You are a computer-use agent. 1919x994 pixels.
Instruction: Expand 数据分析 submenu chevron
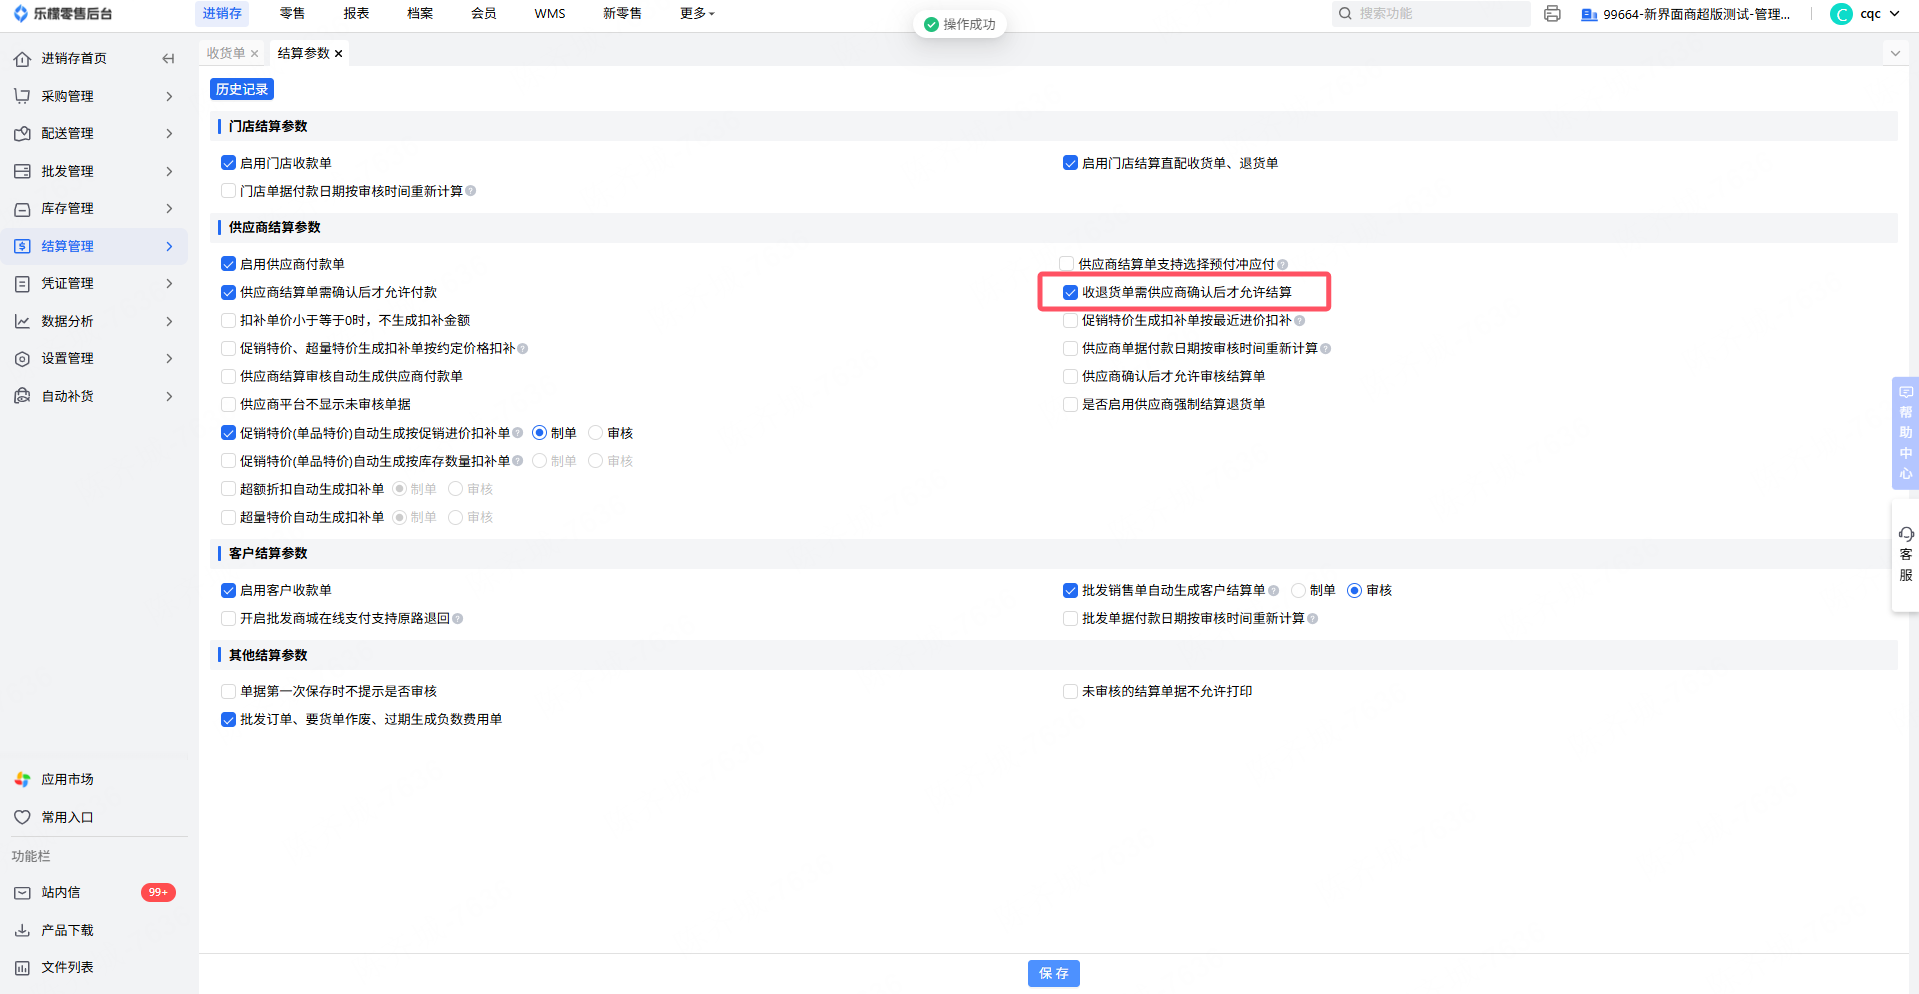point(169,321)
